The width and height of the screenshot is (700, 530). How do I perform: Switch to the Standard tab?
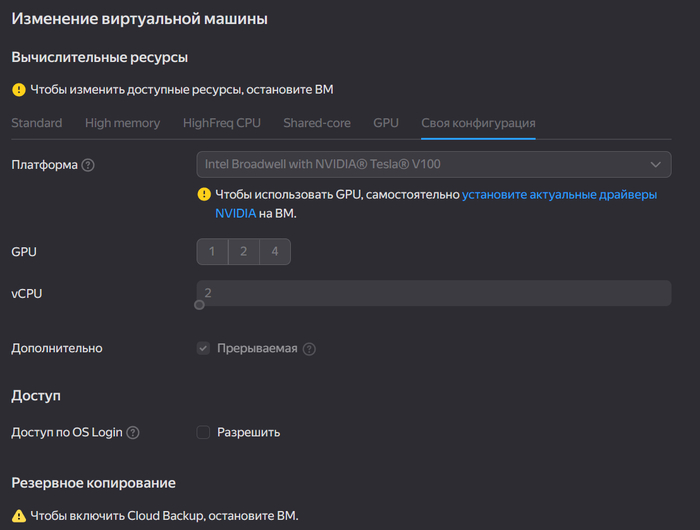pos(37,123)
